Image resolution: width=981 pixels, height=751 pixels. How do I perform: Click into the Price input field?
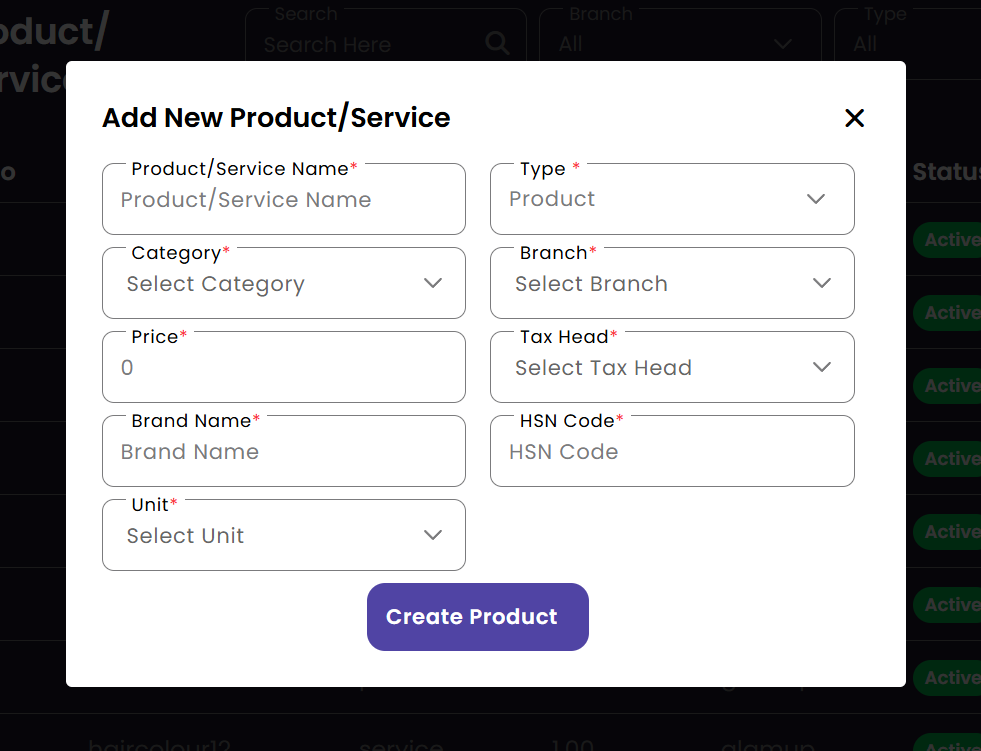(x=283, y=368)
